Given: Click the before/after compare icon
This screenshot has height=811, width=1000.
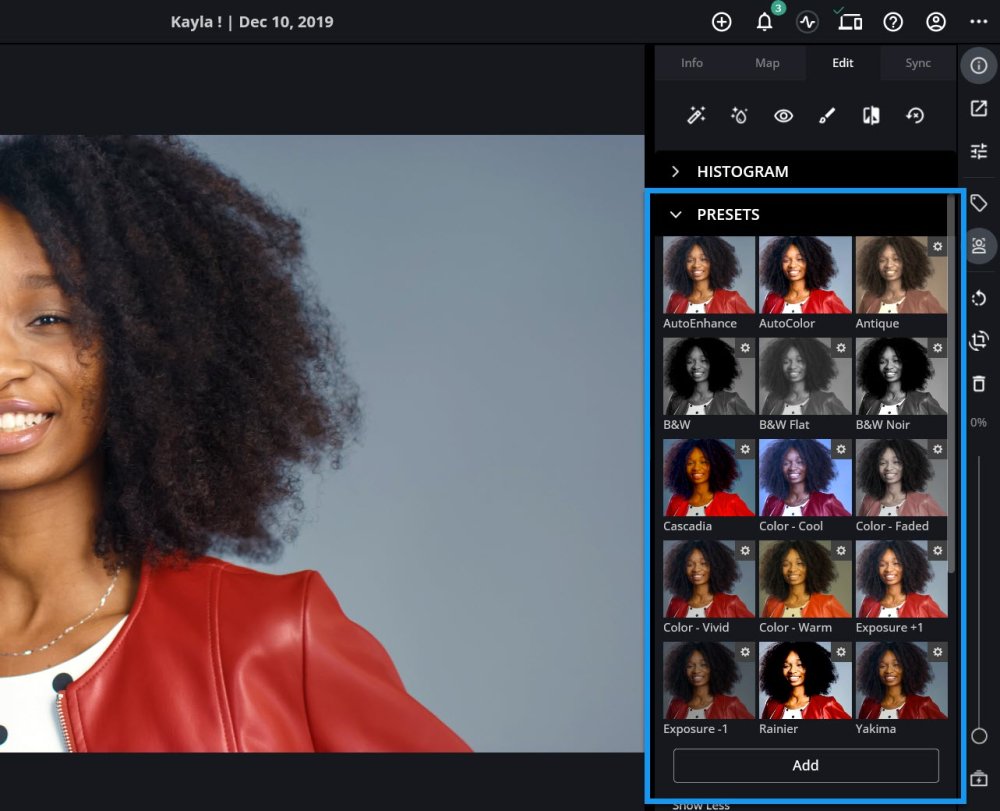Looking at the screenshot, I should click(871, 116).
